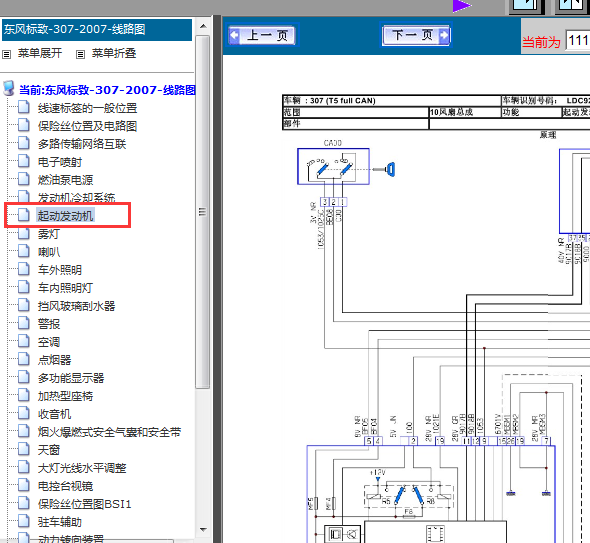The image size is (590, 543).
Task: Open the 收音机 entry
Action: 54,414
